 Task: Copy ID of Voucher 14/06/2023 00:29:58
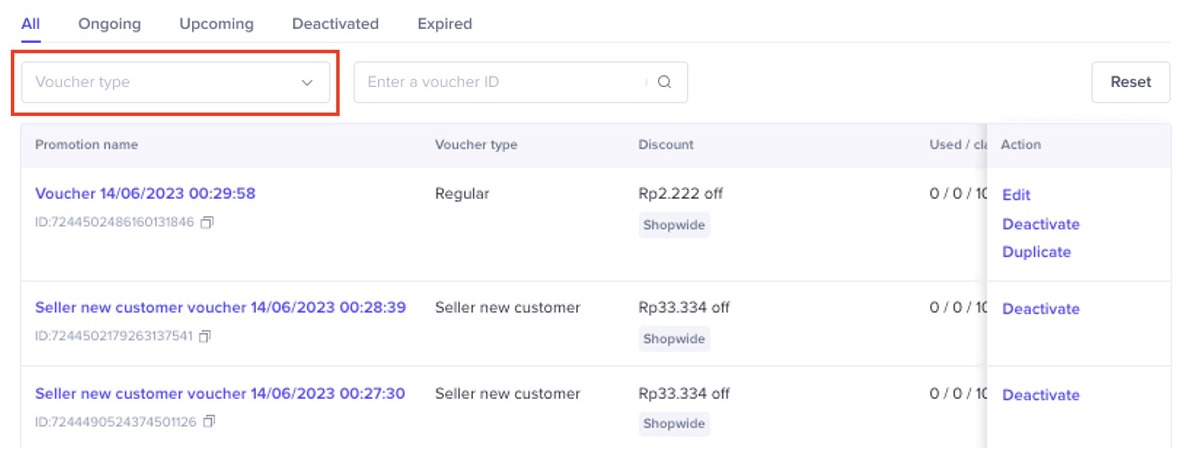pos(207,223)
